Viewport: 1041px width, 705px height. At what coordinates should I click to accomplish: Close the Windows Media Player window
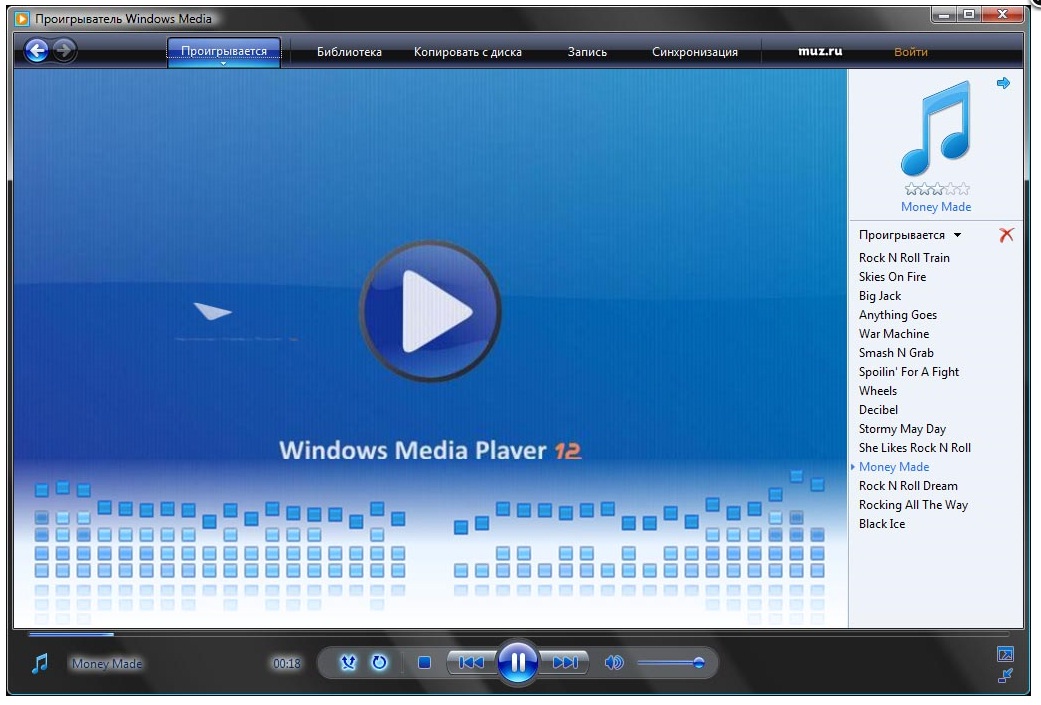coord(1002,14)
